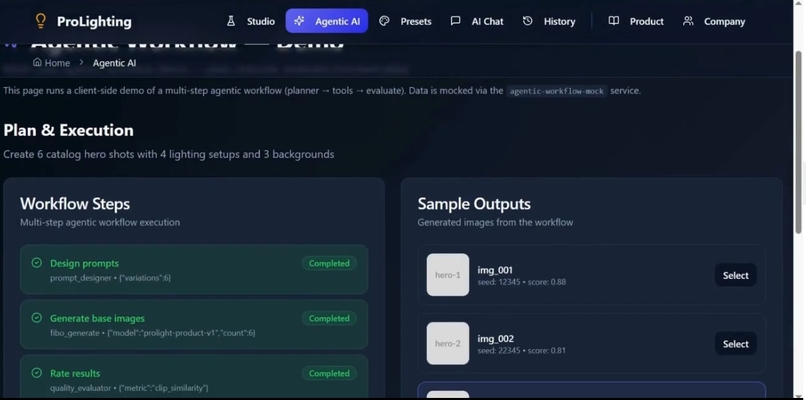Click the ProLighting lightbulb logo icon
This screenshot has height=400, width=806.
[x=41, y=21]
